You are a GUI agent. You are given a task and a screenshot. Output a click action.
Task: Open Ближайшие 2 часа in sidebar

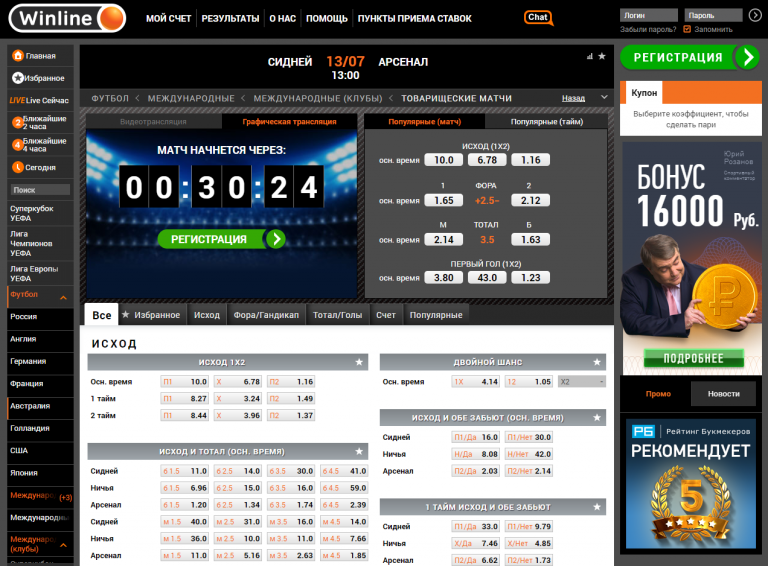point(40,123)
